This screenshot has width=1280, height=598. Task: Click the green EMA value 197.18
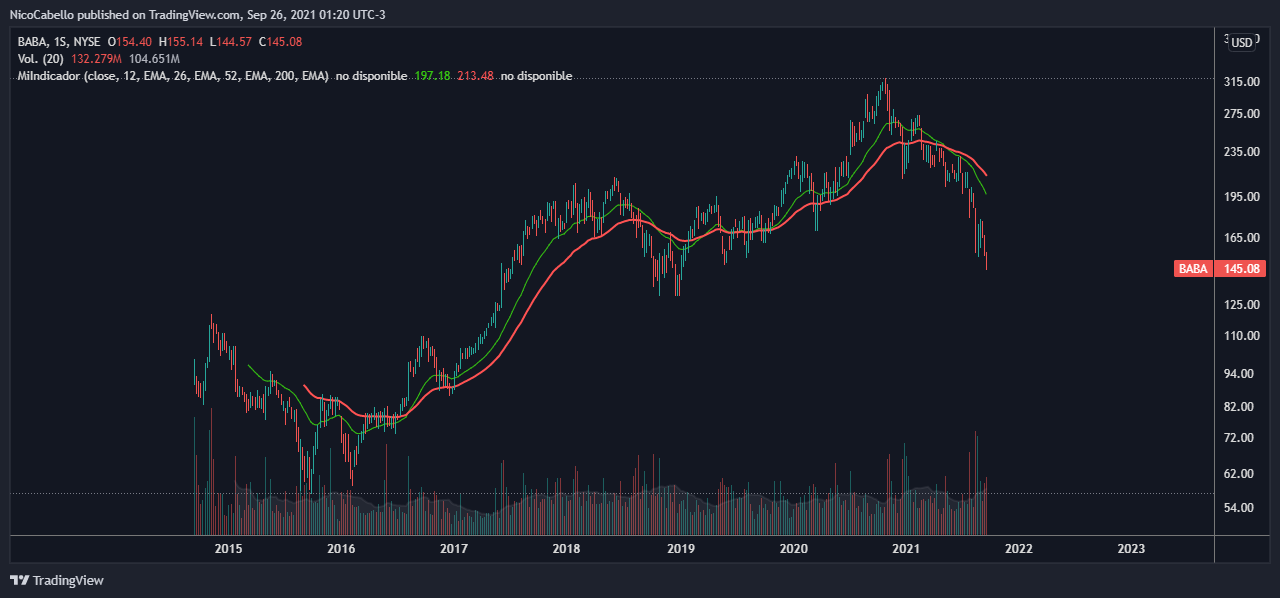[433, 76]
